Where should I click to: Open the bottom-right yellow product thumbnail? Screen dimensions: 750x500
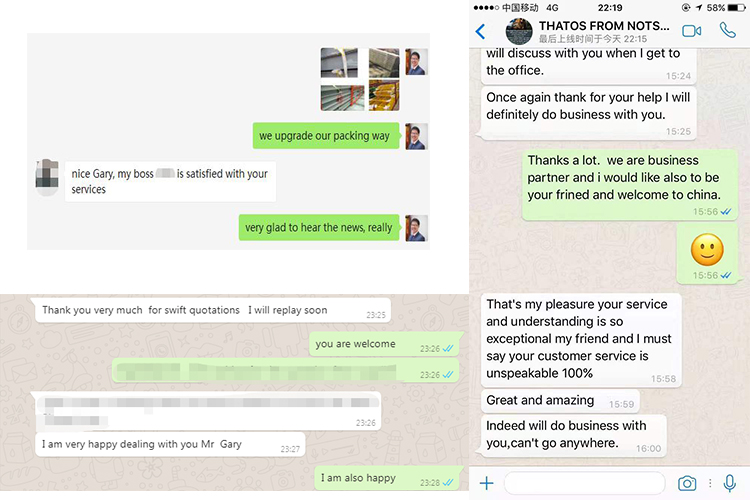pos(384,96)
